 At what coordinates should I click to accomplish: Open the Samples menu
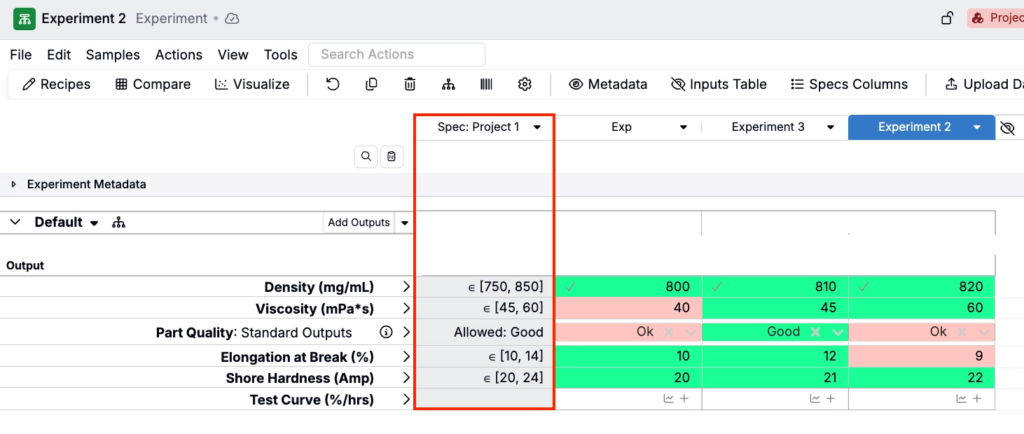tap(112, 55)
